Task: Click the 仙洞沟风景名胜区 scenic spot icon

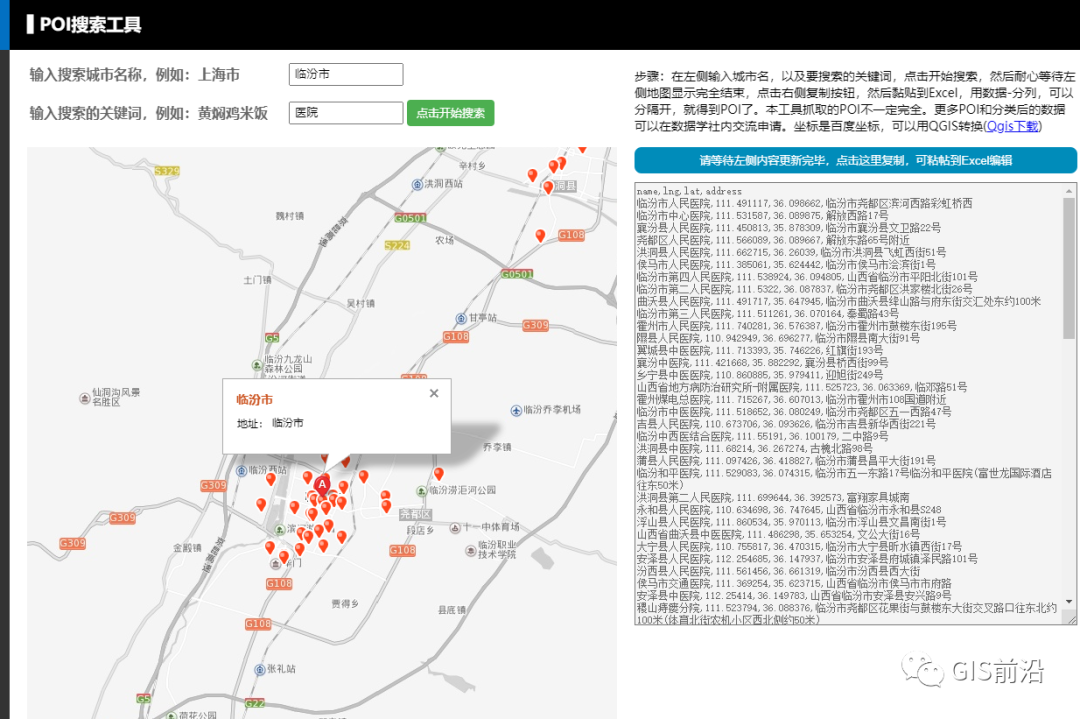Action: tap(85, 398)
